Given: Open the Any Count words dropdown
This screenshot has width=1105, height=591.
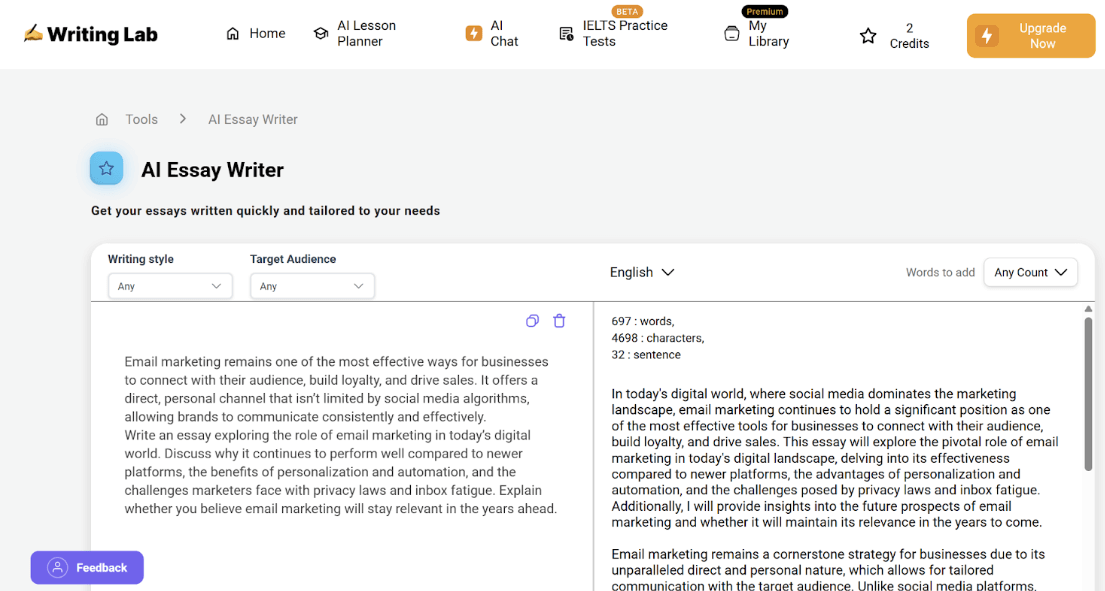Looking at the screenshot, I should pos(1030,272).
